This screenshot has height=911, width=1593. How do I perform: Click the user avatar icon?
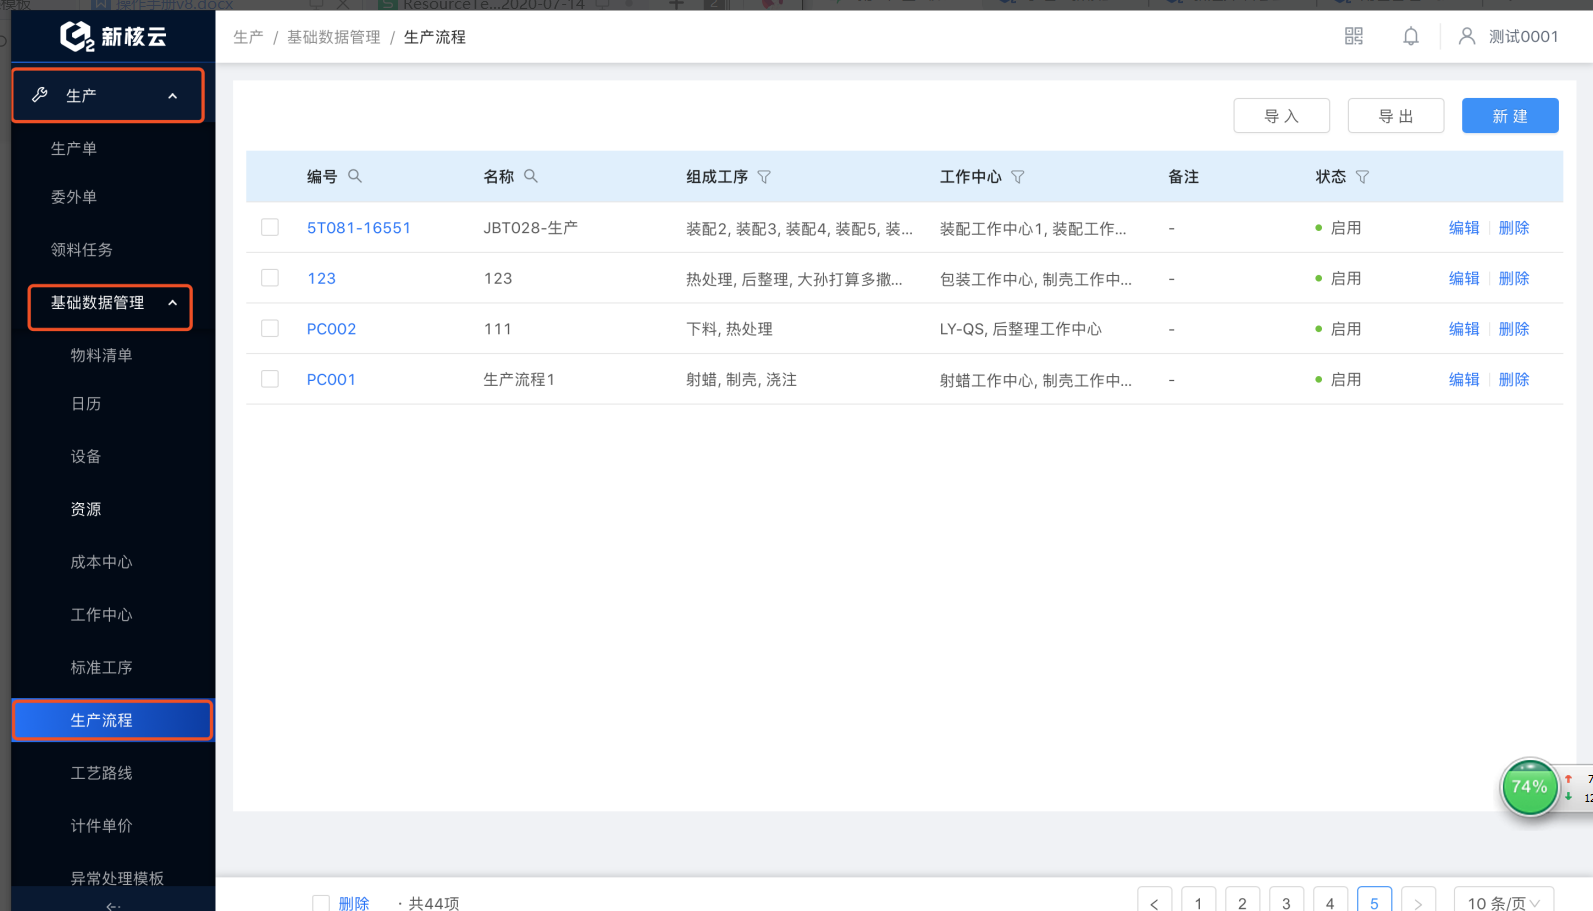point(1467,36)
